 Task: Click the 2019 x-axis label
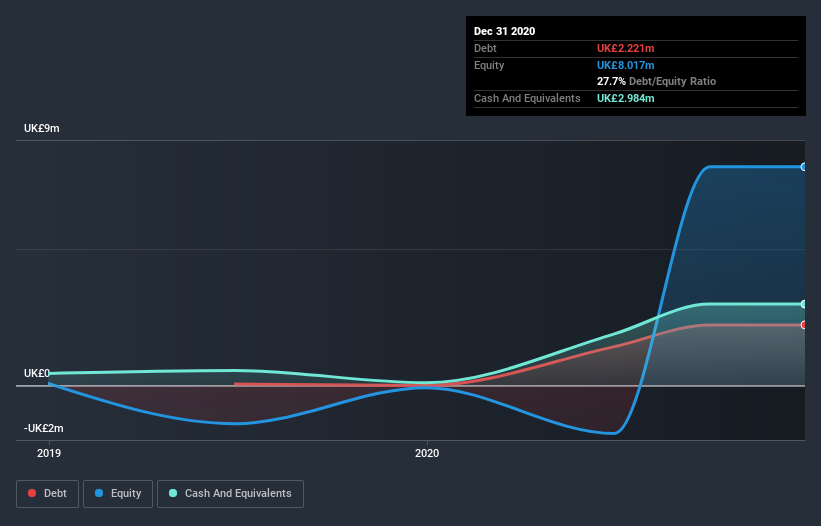click(49, 453)
